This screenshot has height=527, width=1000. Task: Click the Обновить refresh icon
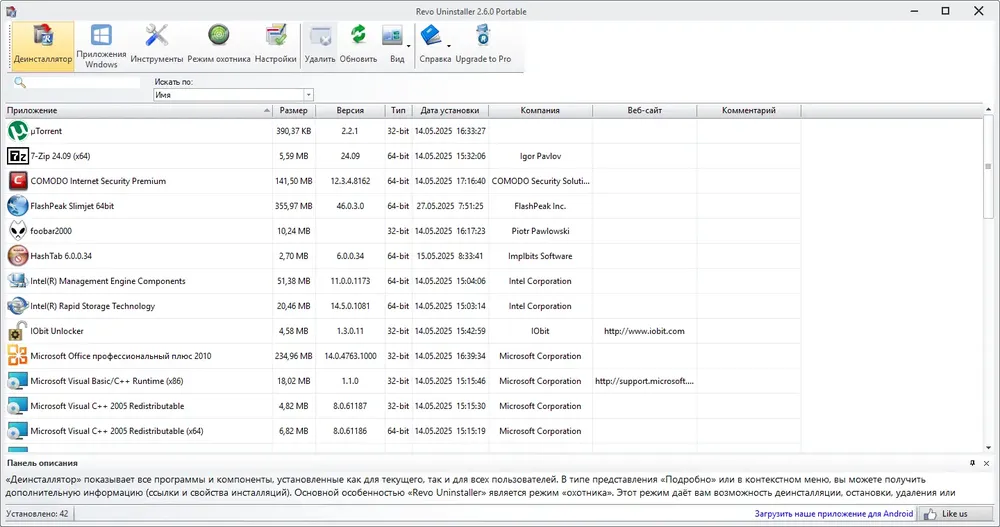[x=358, y=45]
